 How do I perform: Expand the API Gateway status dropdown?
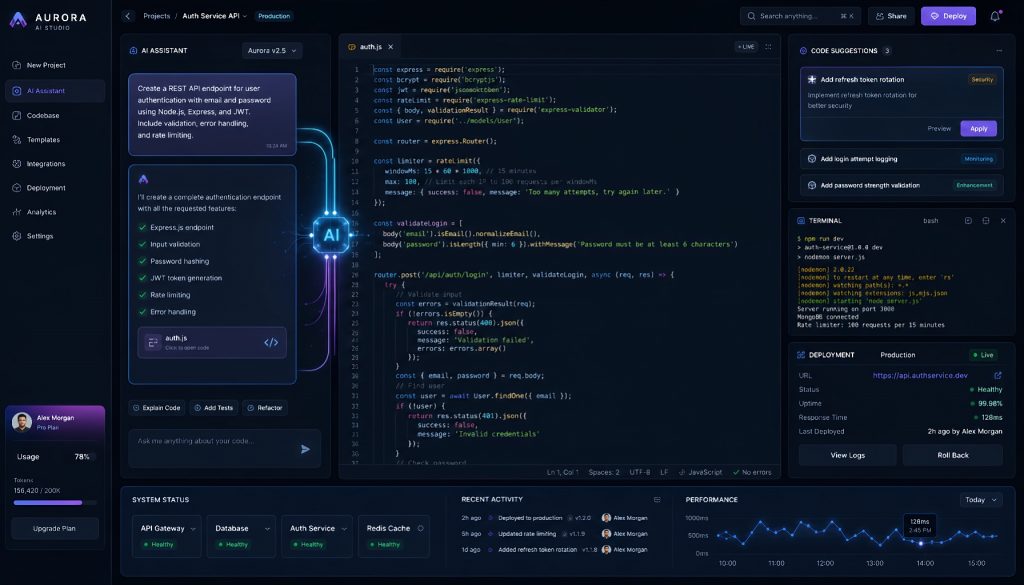(193, 529)
